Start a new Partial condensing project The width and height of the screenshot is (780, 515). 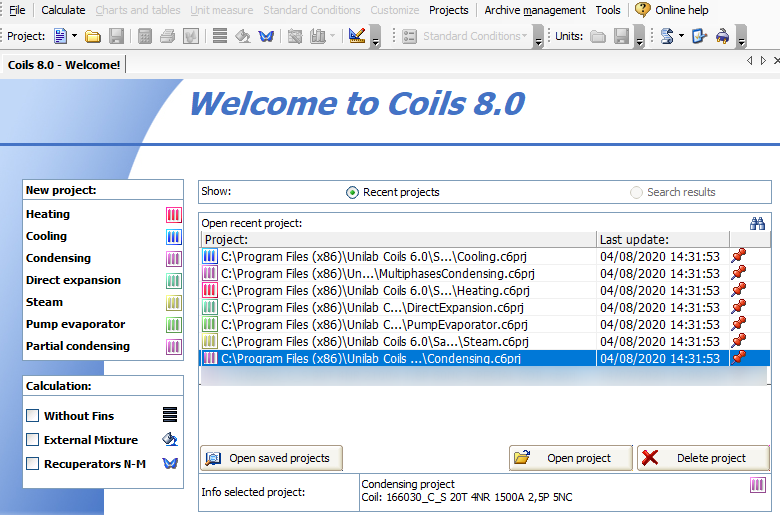(x=78, y=346)
